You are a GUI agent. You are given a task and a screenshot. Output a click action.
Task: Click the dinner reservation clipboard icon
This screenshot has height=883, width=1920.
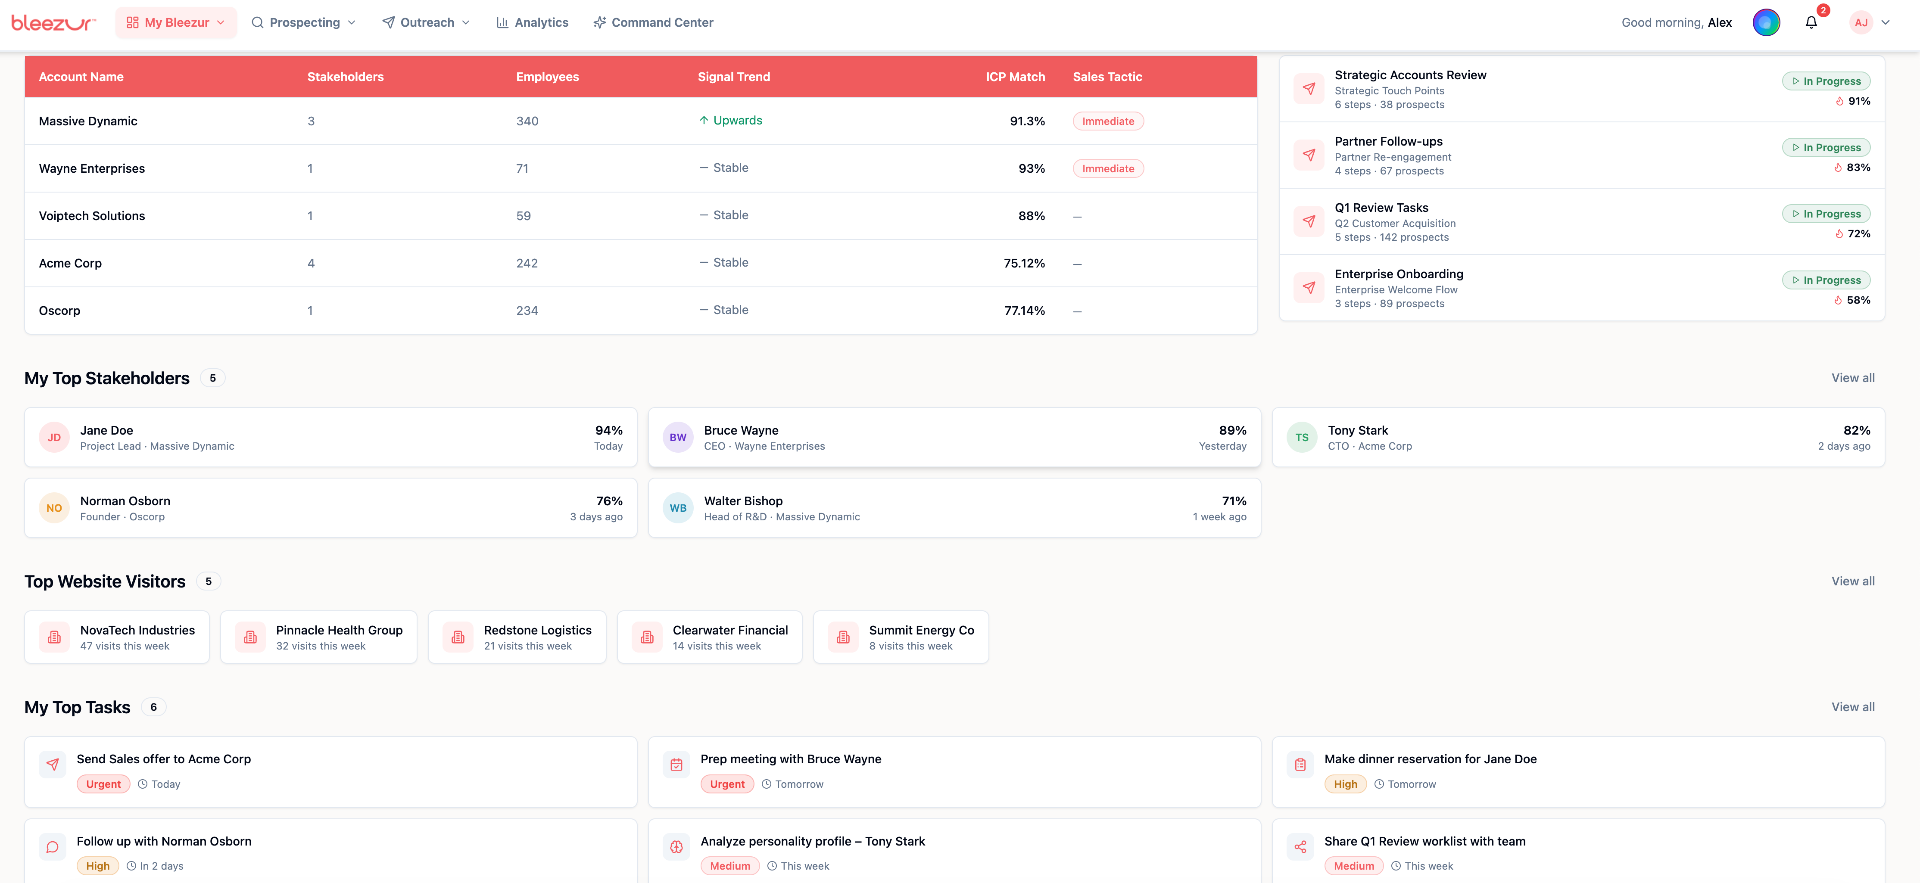click(1300, 765)
